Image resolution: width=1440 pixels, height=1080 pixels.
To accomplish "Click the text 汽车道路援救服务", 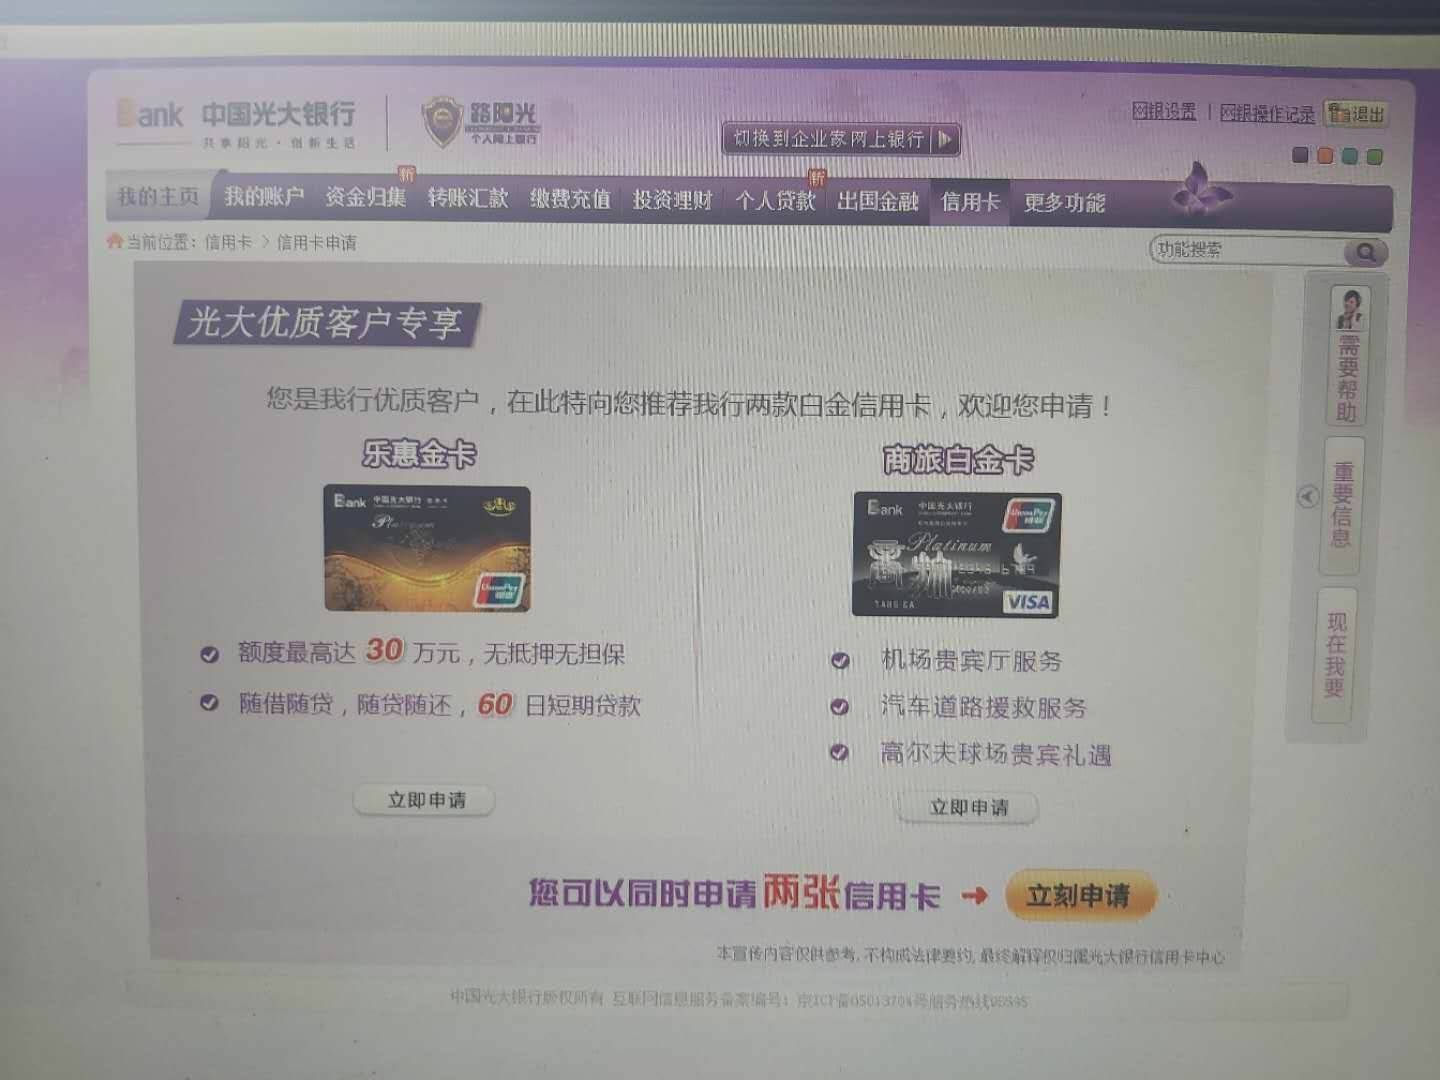I will (983, 707).
